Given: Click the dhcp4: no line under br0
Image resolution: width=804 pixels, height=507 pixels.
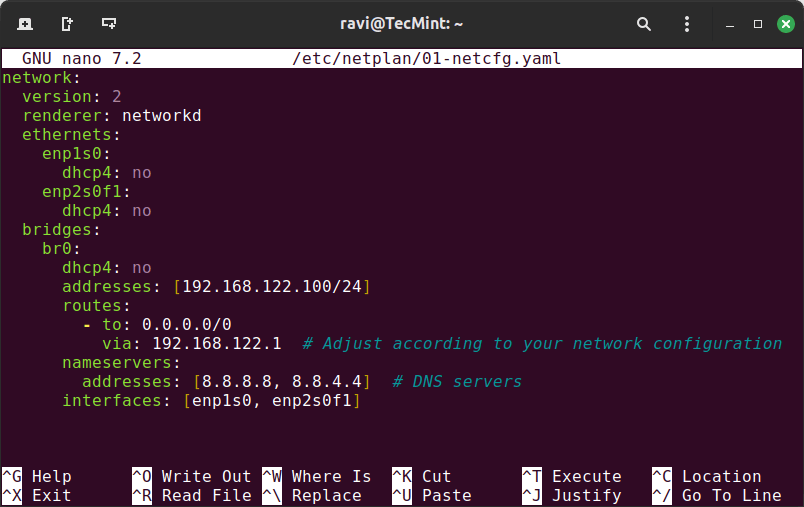Looking at the screenshot, I should coord(107,268).
